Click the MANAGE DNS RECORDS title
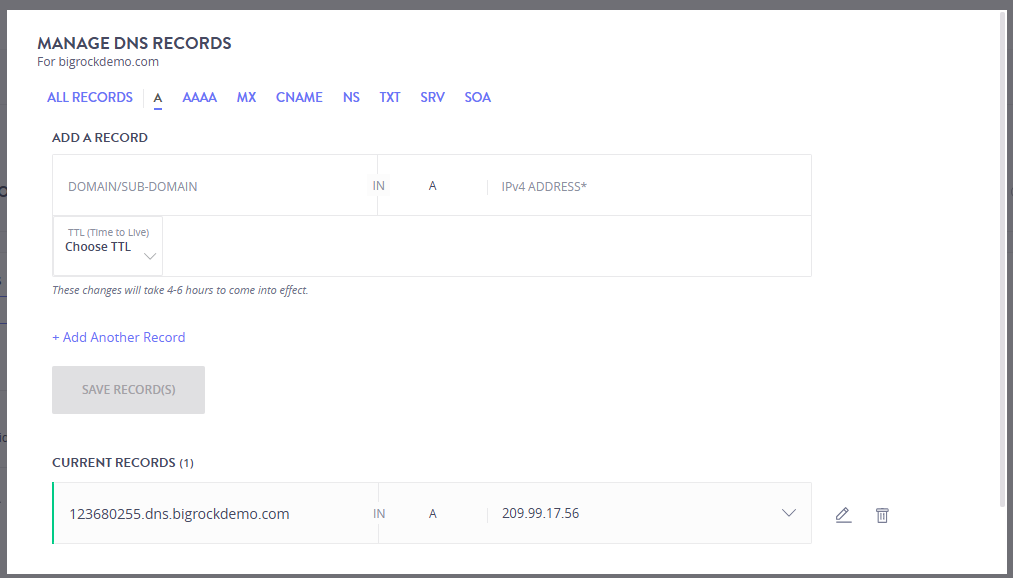 (134, 43)
